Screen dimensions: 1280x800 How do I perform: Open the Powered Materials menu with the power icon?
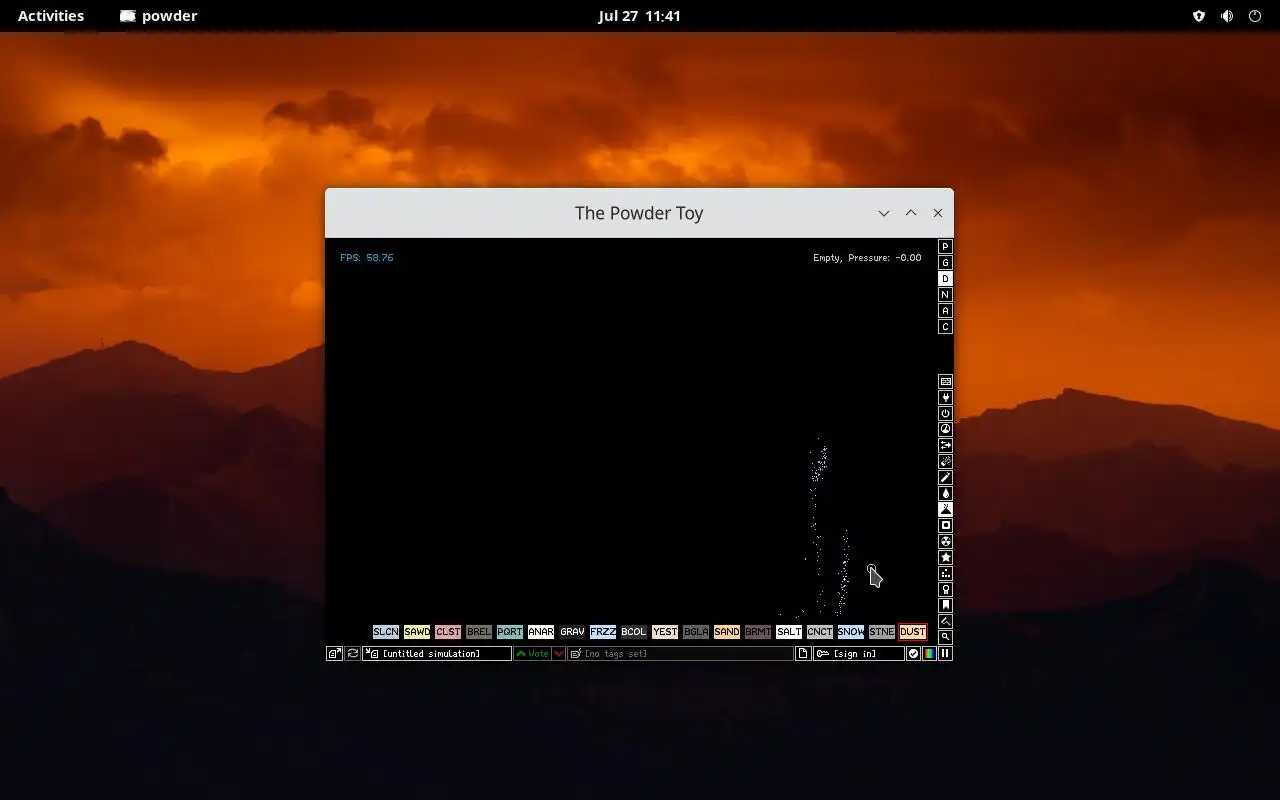tap(945, 414)
